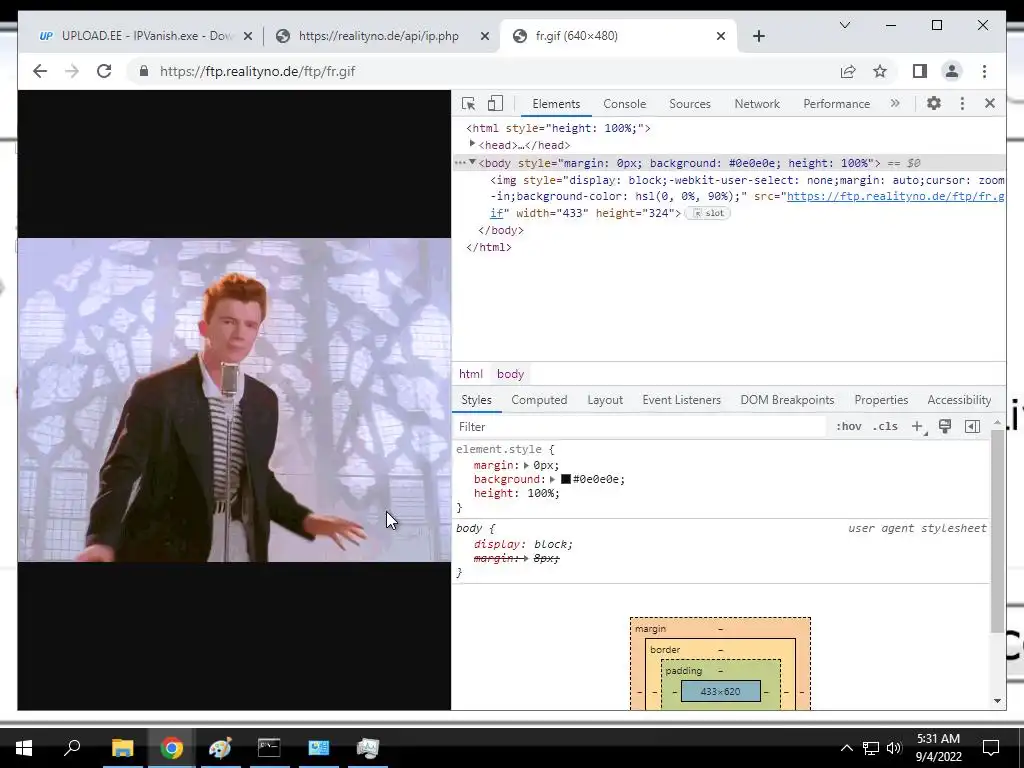
Task: Switch to the Elements tab
Action: coord(556,104)
